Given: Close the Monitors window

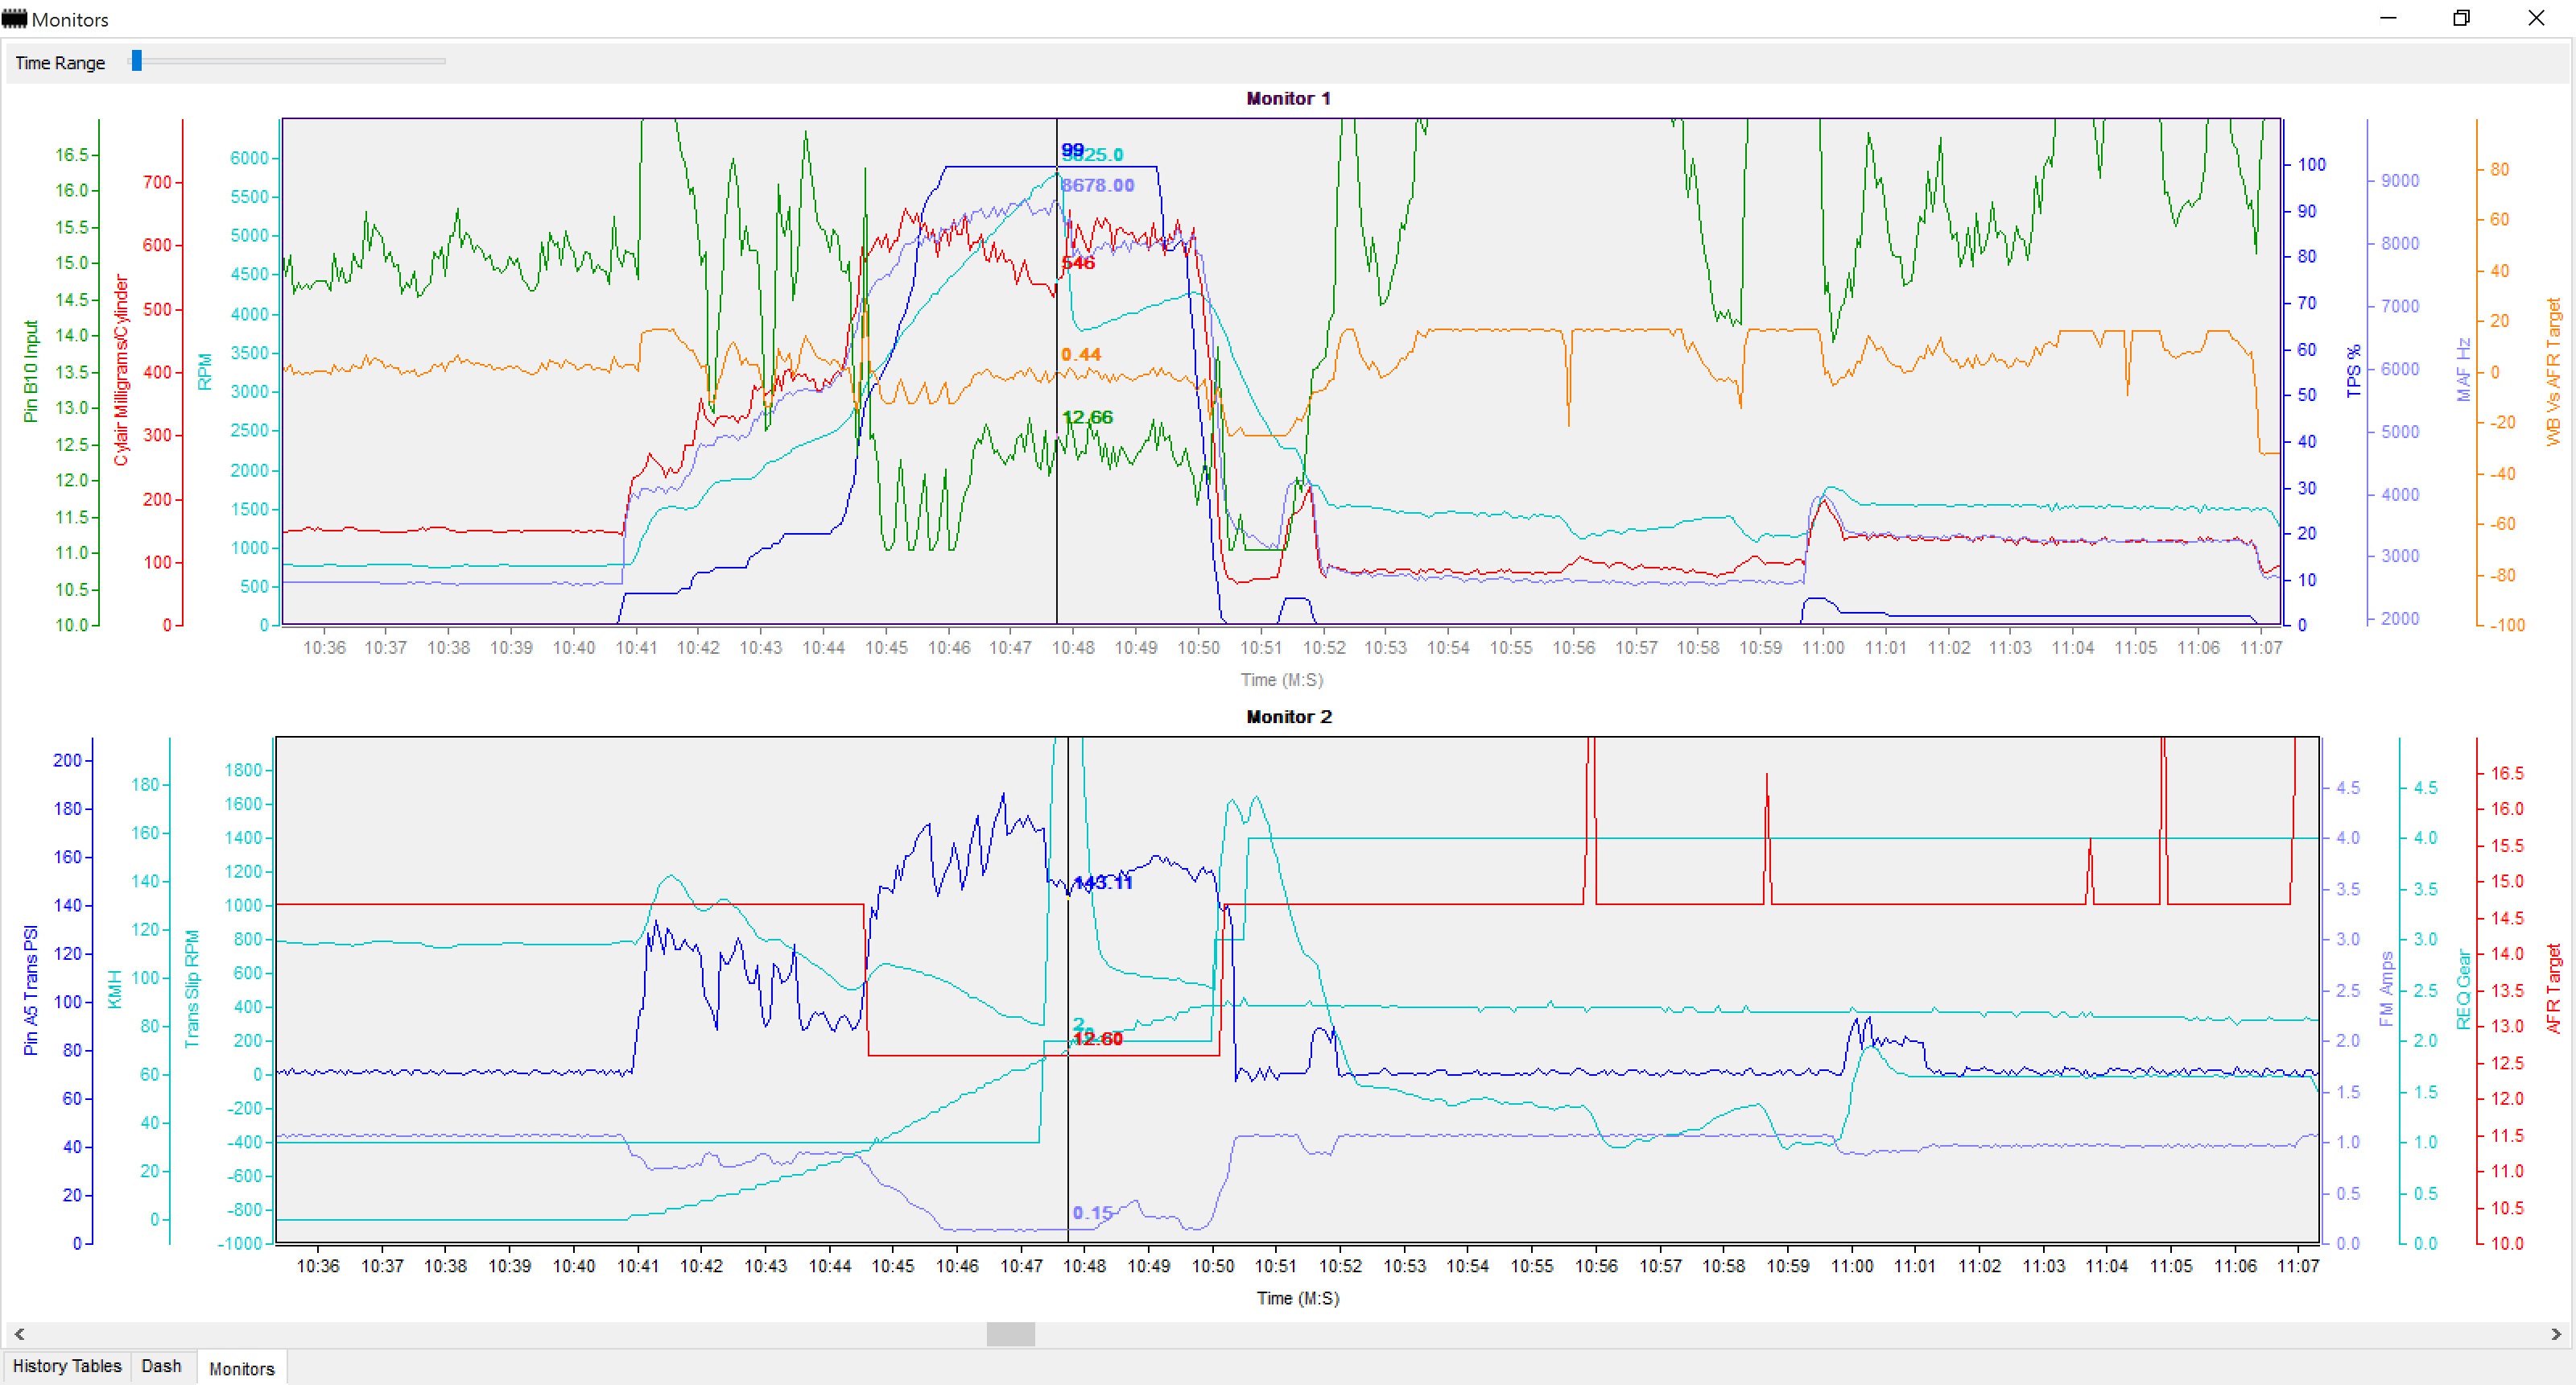Looking at the screenshot, I should (x=2536, y=18).
